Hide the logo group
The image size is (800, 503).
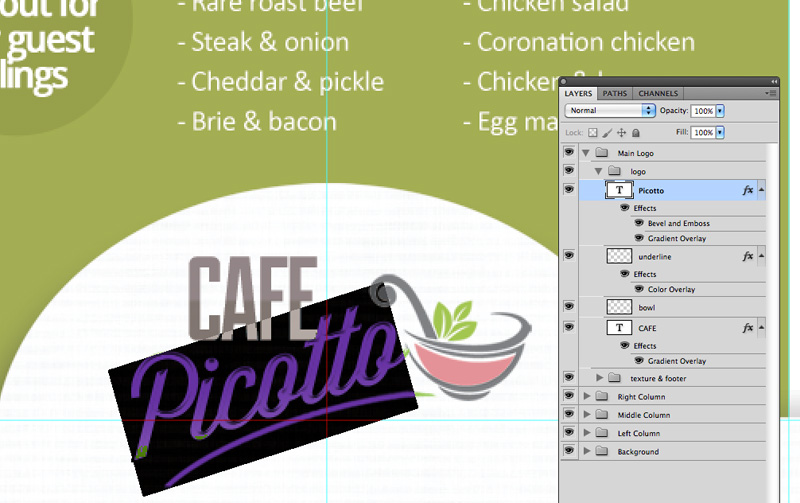(x=569, y=170)
